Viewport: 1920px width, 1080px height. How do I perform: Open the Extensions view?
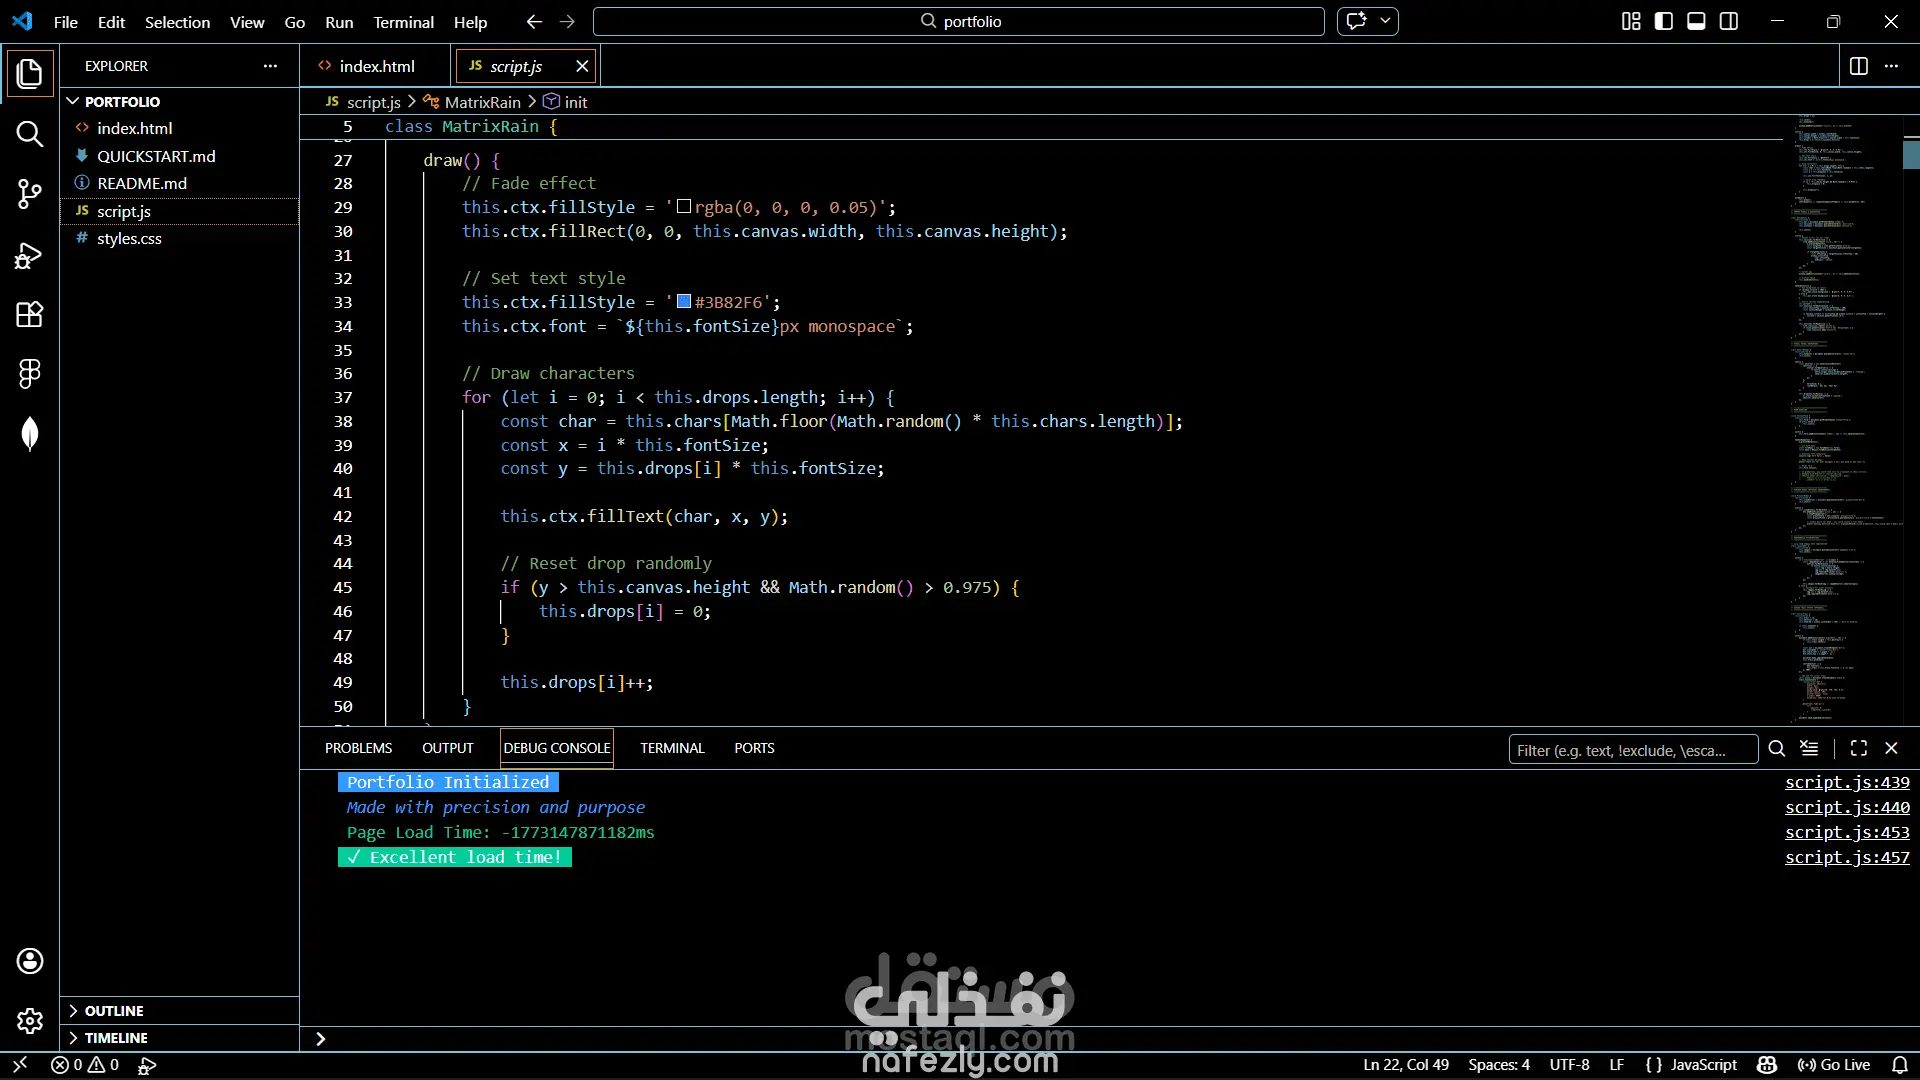point(29,315)
